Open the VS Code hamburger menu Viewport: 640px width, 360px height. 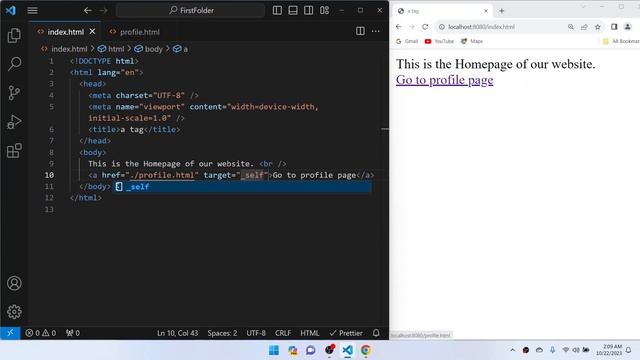32,10
